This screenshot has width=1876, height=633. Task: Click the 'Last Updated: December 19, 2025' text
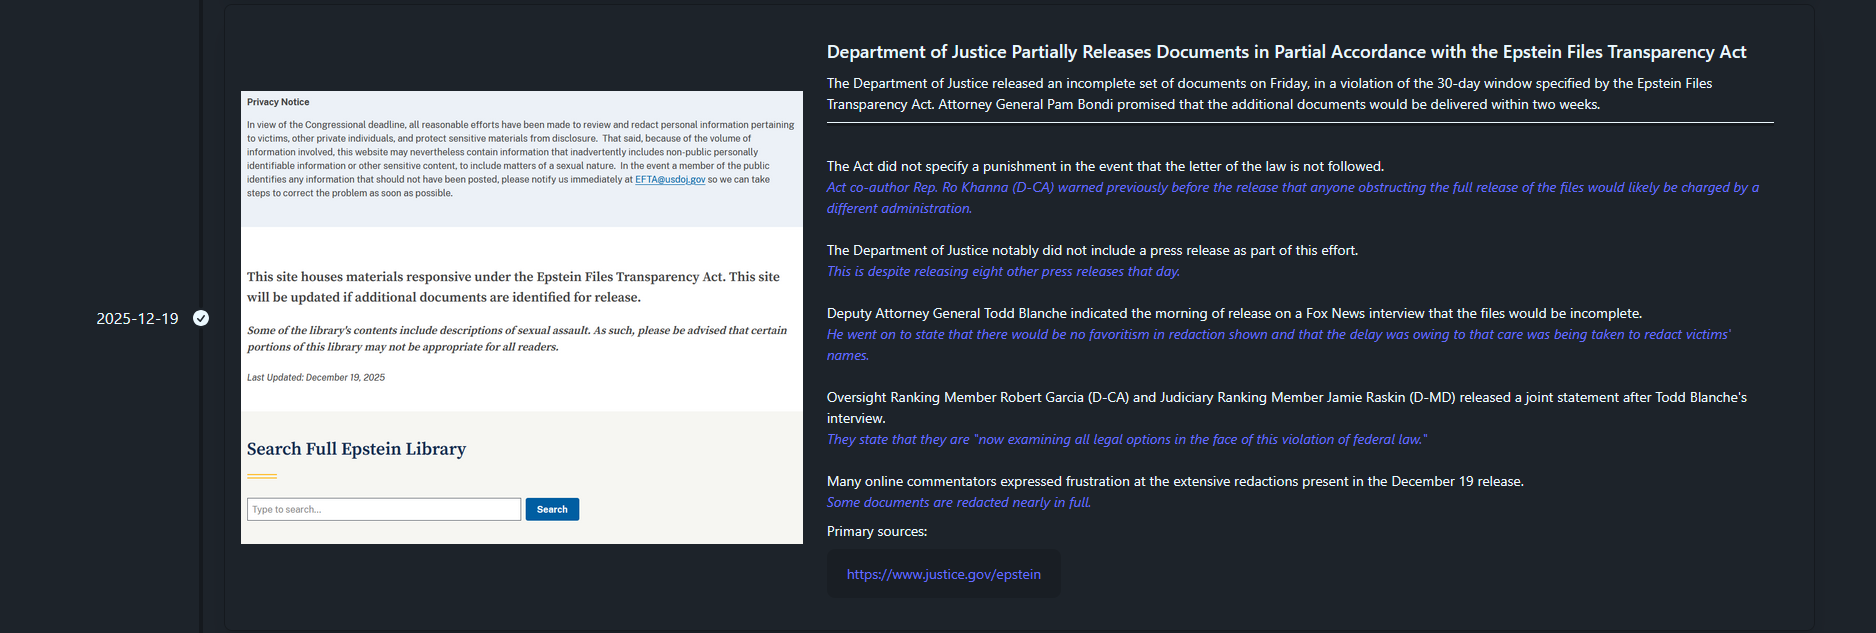pos(316,378)
